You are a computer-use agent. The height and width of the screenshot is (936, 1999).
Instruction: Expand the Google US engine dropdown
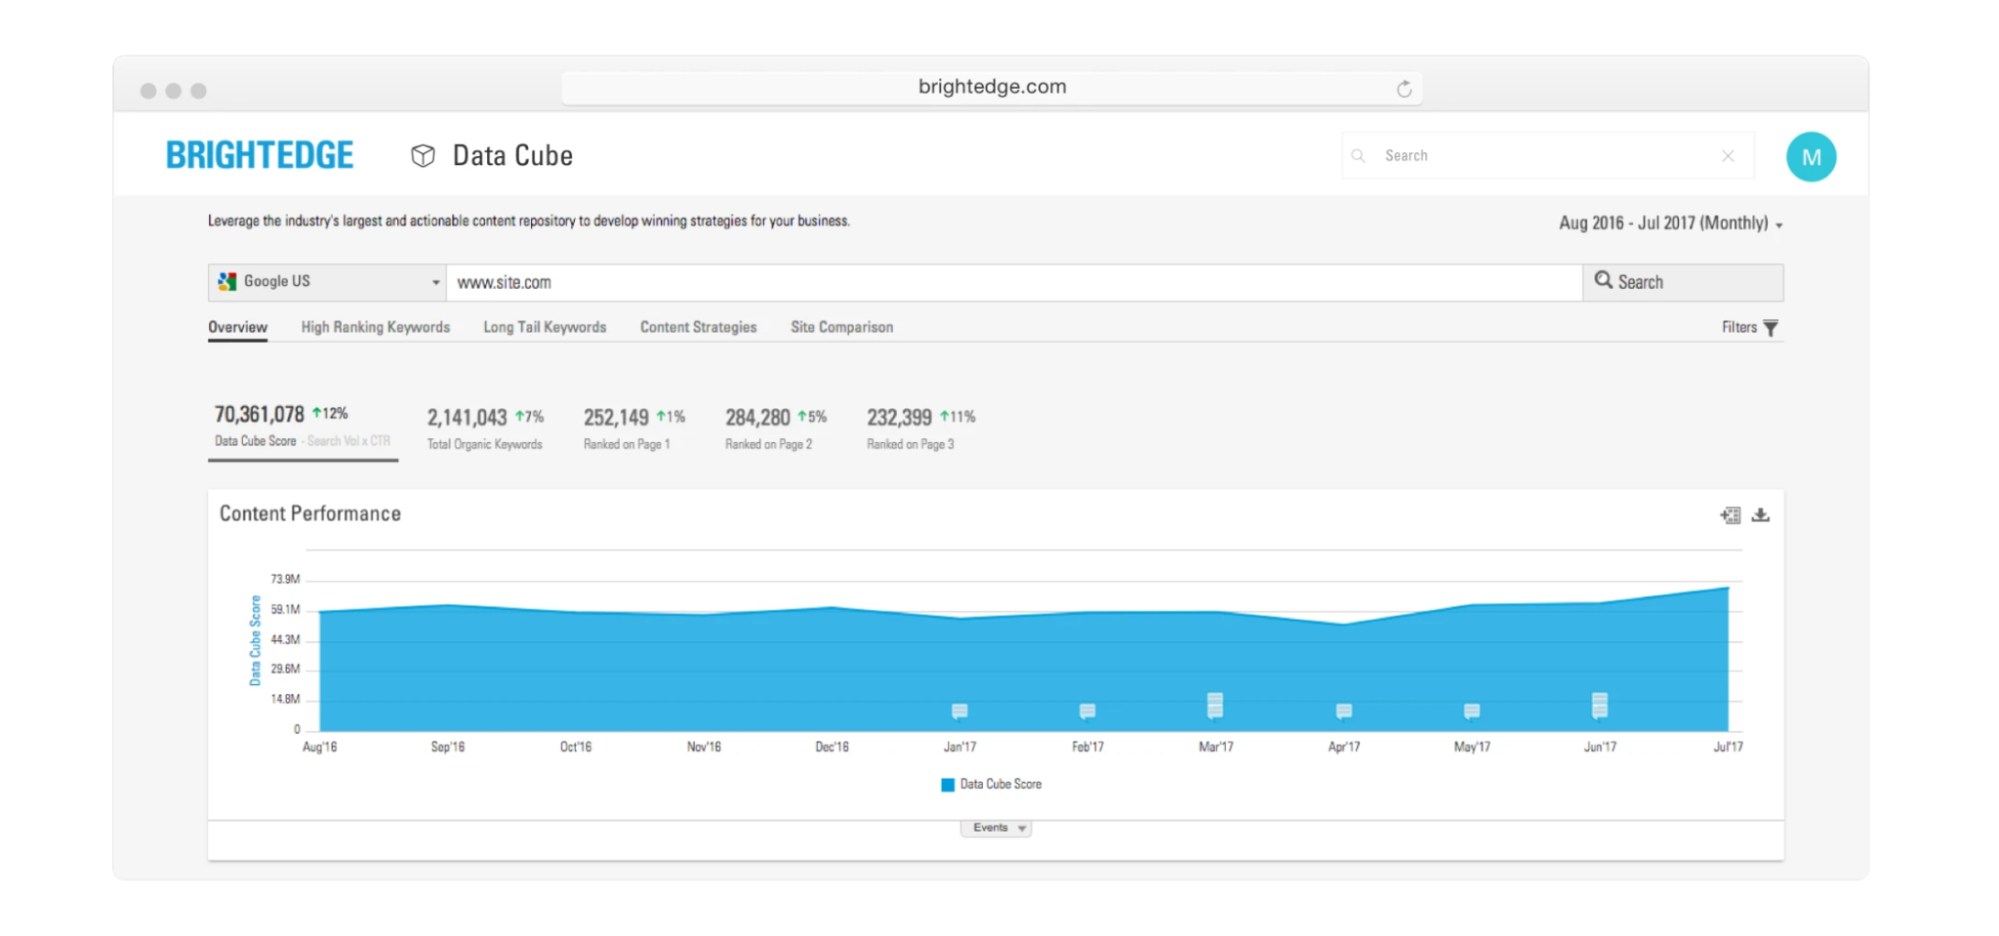(434, 282)
